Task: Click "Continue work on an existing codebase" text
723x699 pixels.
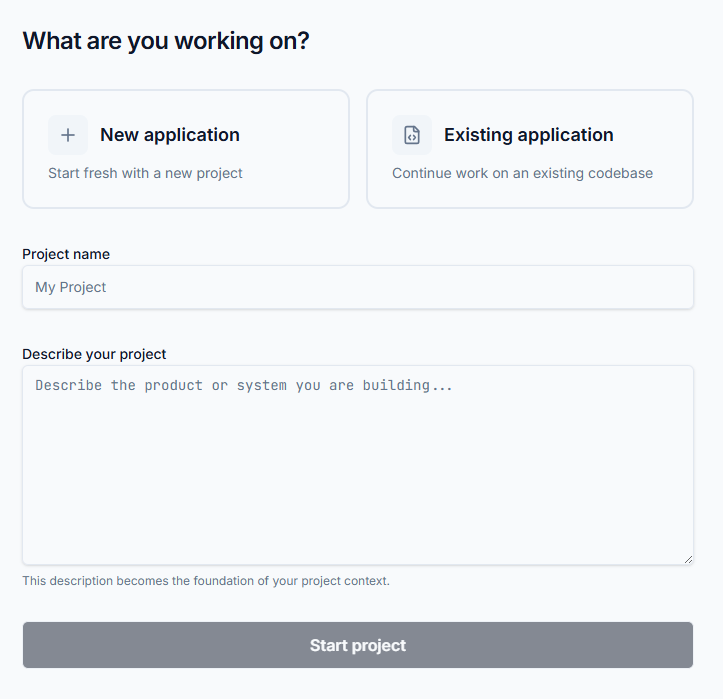Action: point(522,173)
